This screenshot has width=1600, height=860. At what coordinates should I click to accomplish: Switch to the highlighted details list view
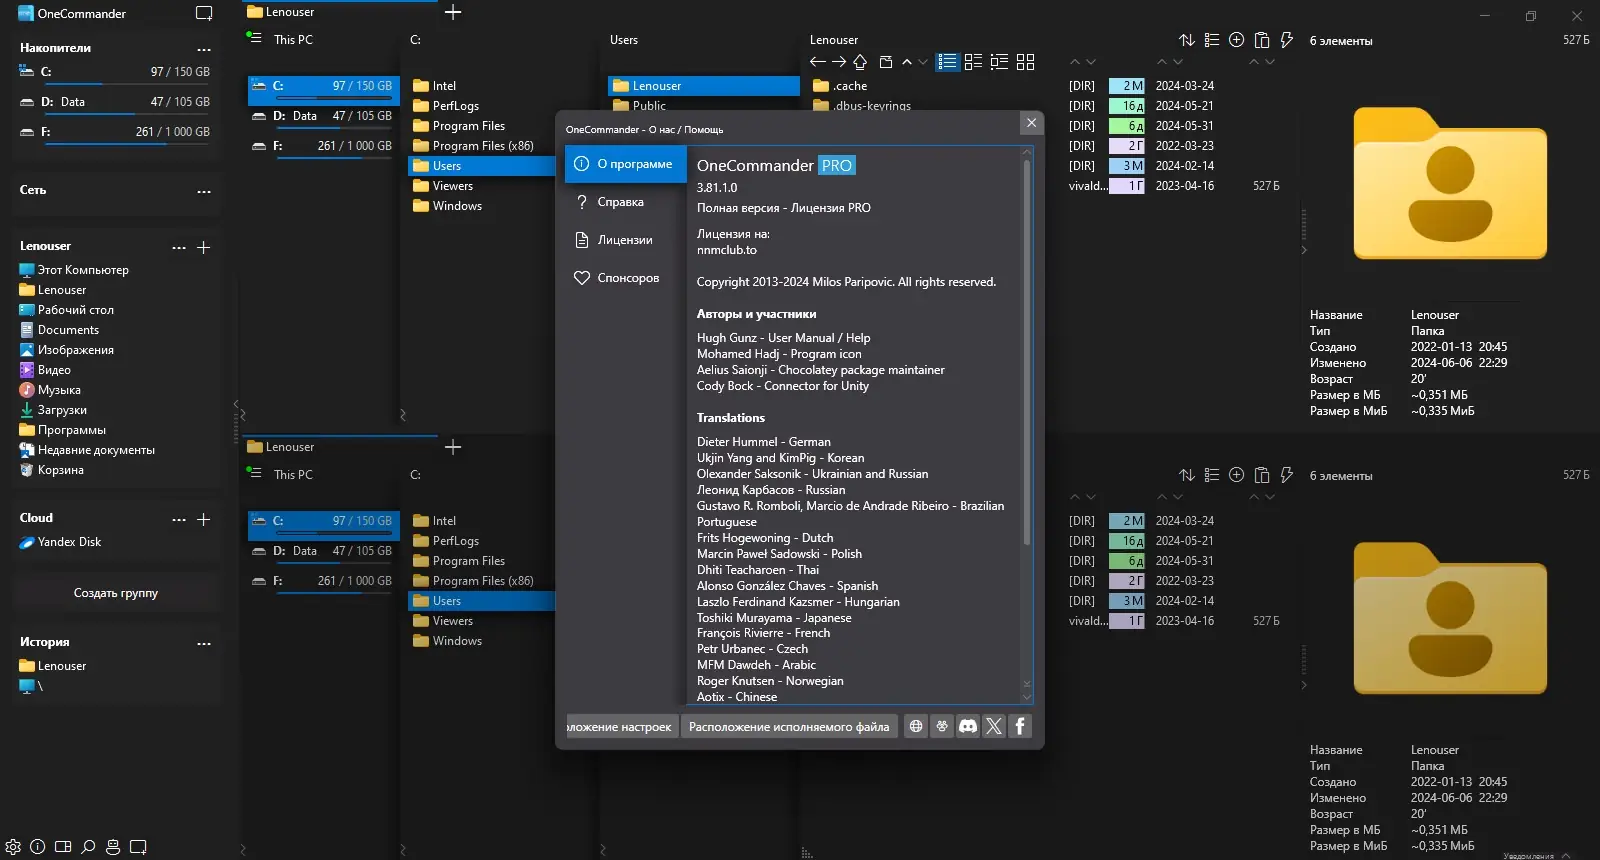(948, 62)
